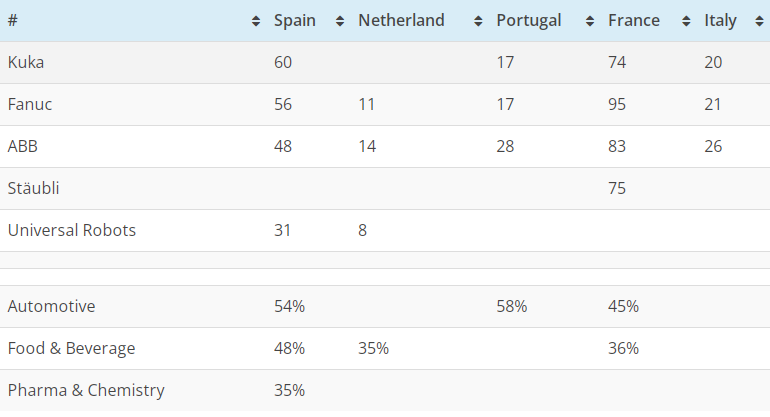The width and height of the screenshot is (770, 417).
Task: Click the Spain column header text
Action: (294, 21)
